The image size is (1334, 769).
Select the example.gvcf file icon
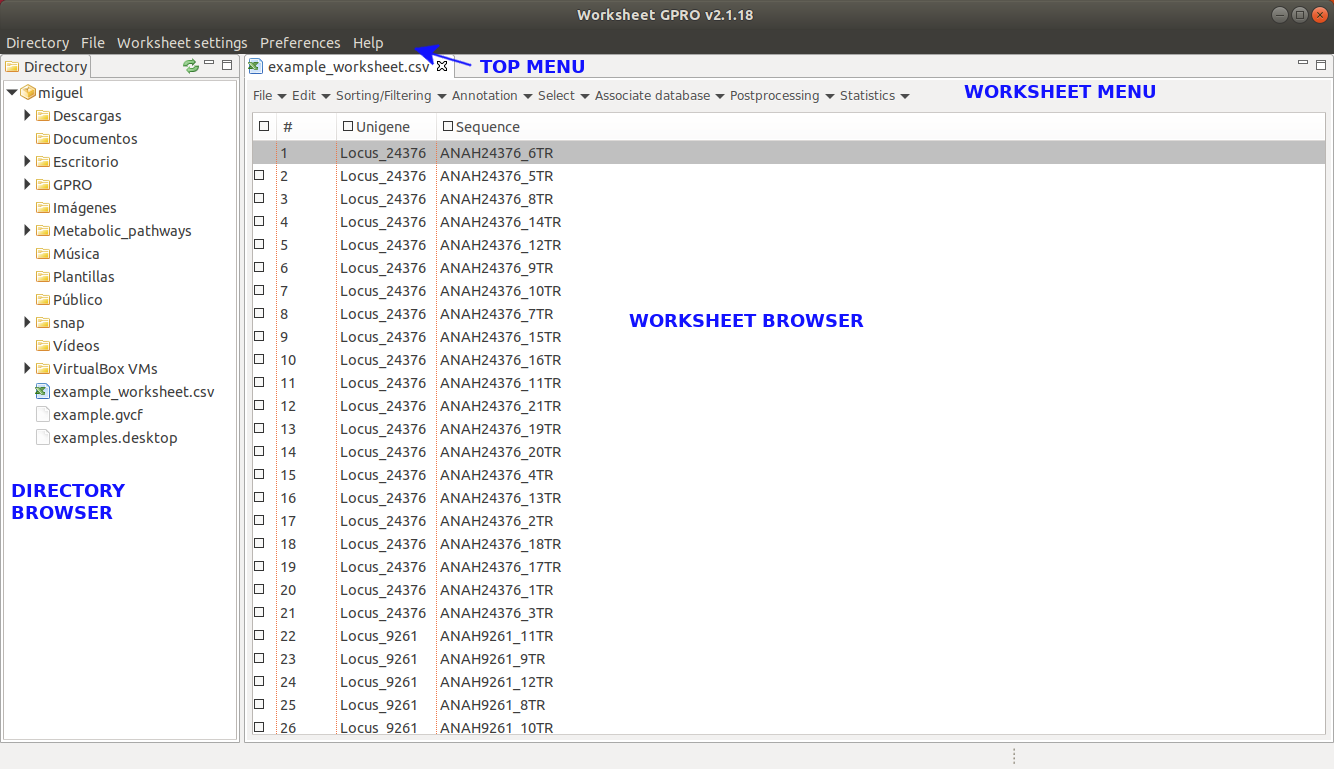point(43,415)
